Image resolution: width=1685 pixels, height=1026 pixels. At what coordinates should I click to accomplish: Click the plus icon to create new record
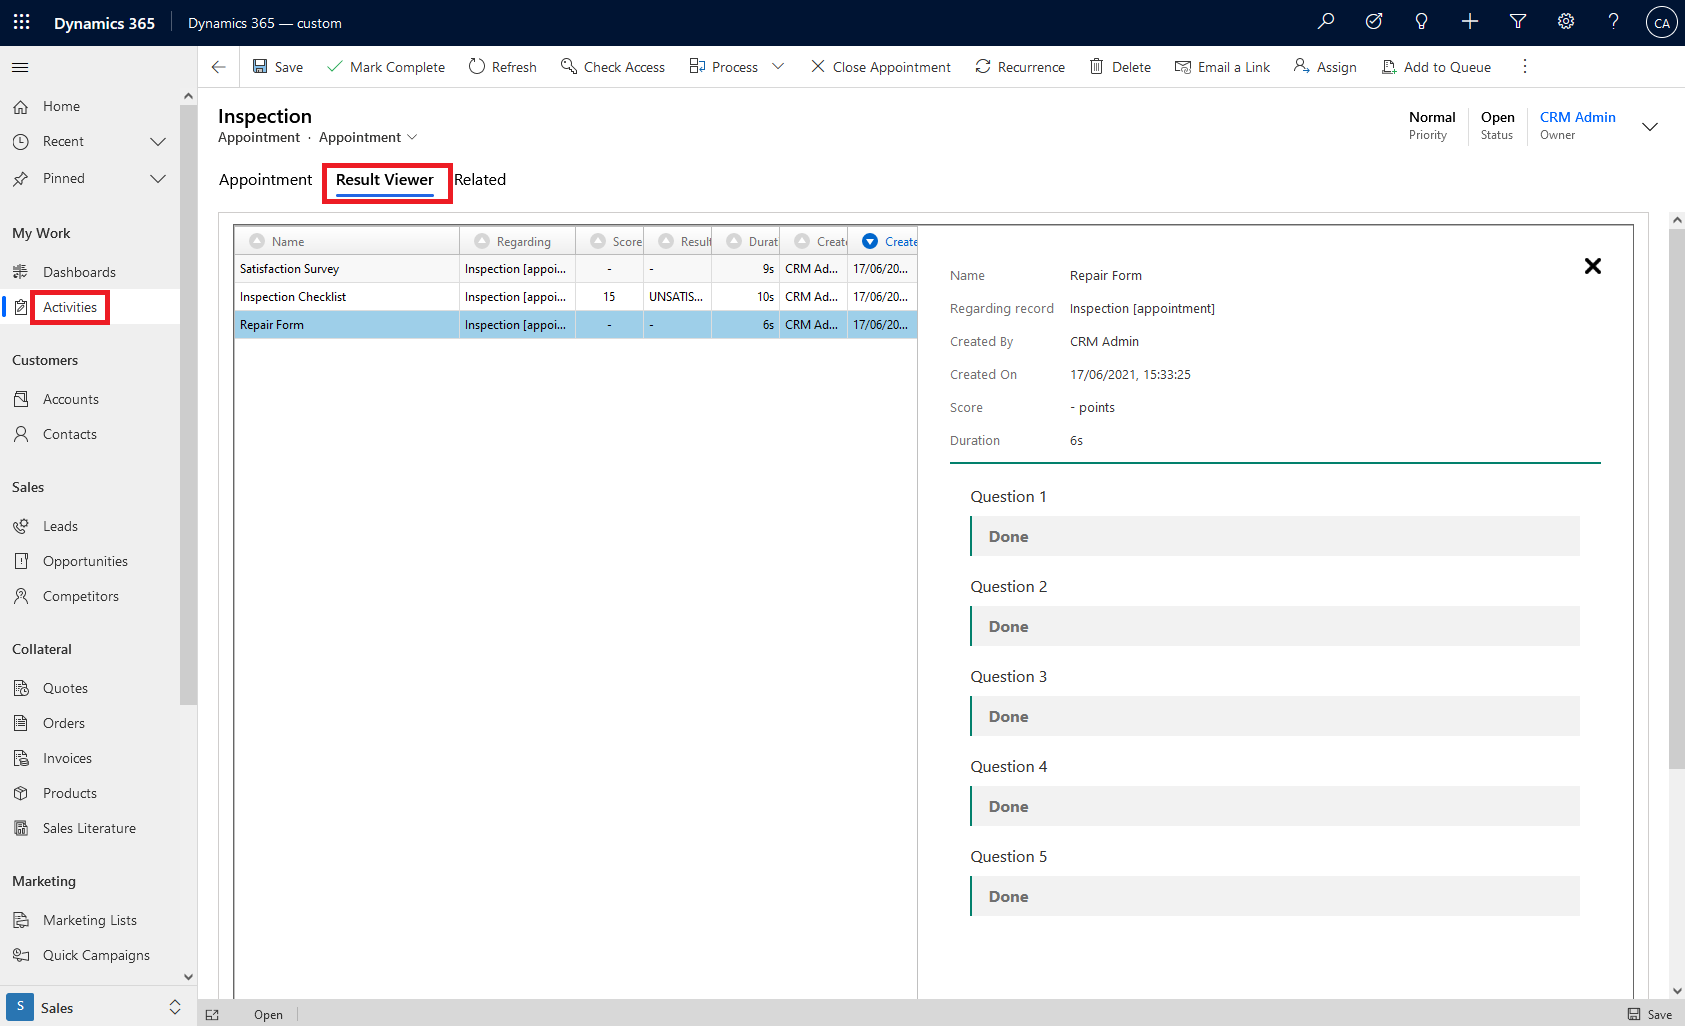pos(1470,22)
